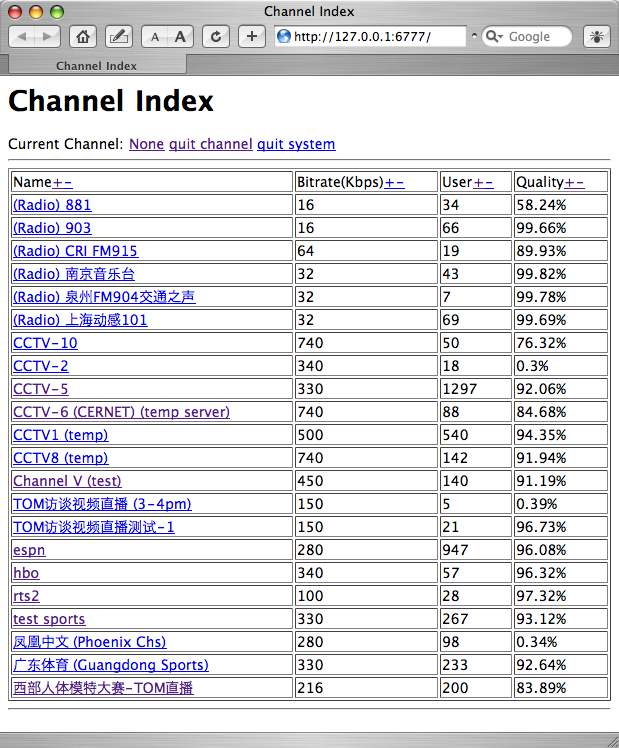Click the plus sort link beside Name
The width and height of the screenshot is (619, 748).
[x=57, y=182]
